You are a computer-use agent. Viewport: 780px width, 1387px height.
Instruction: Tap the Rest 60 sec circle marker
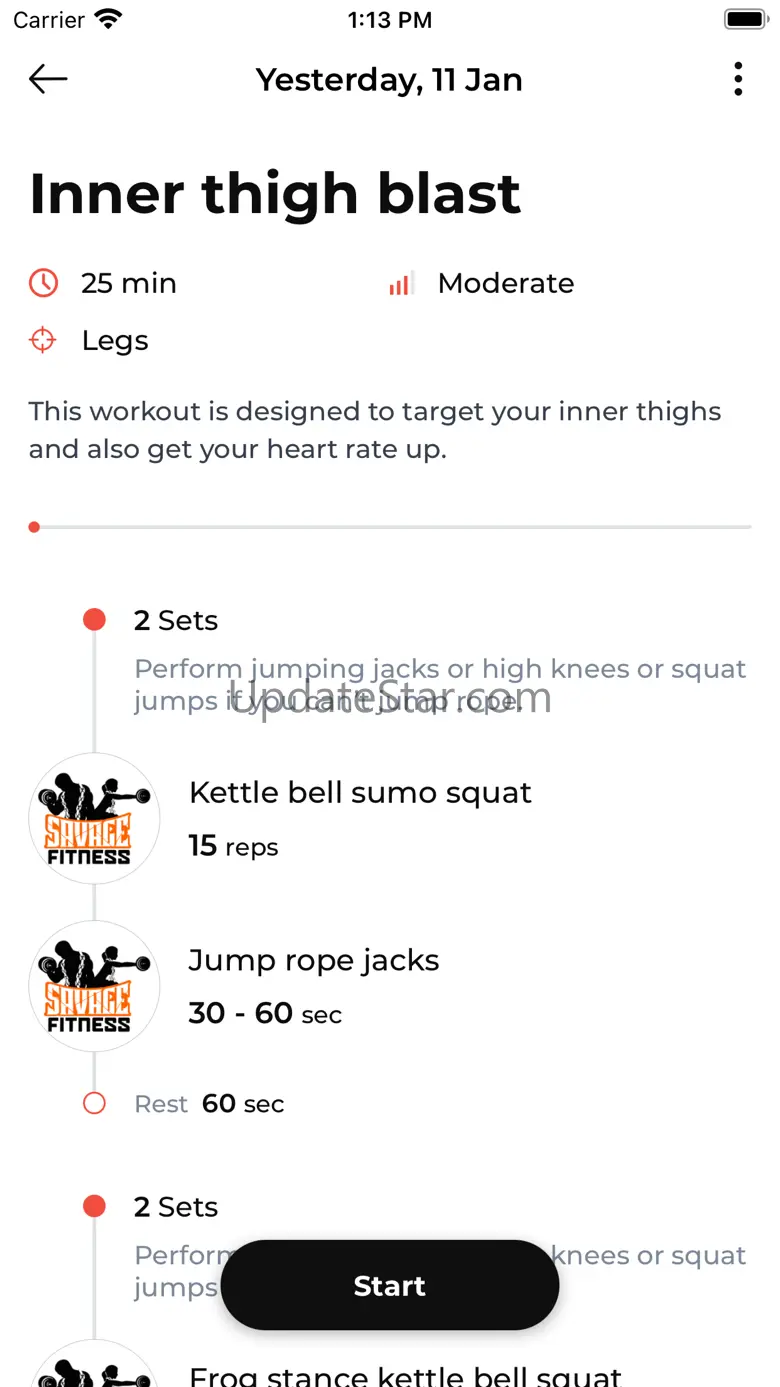click(x=94, y=1104)
